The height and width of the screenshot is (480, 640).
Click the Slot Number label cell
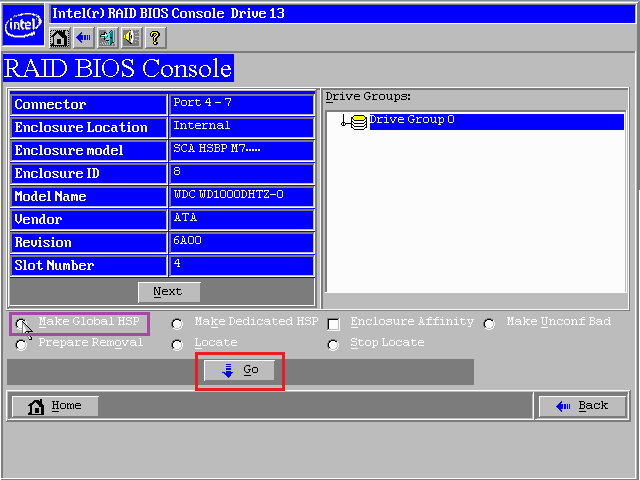click(x=89, y=266)
